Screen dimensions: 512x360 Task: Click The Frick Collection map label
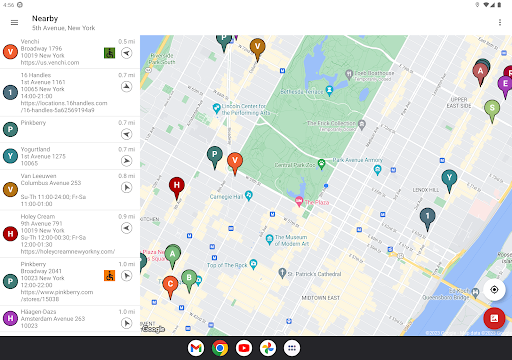point(336,125)
